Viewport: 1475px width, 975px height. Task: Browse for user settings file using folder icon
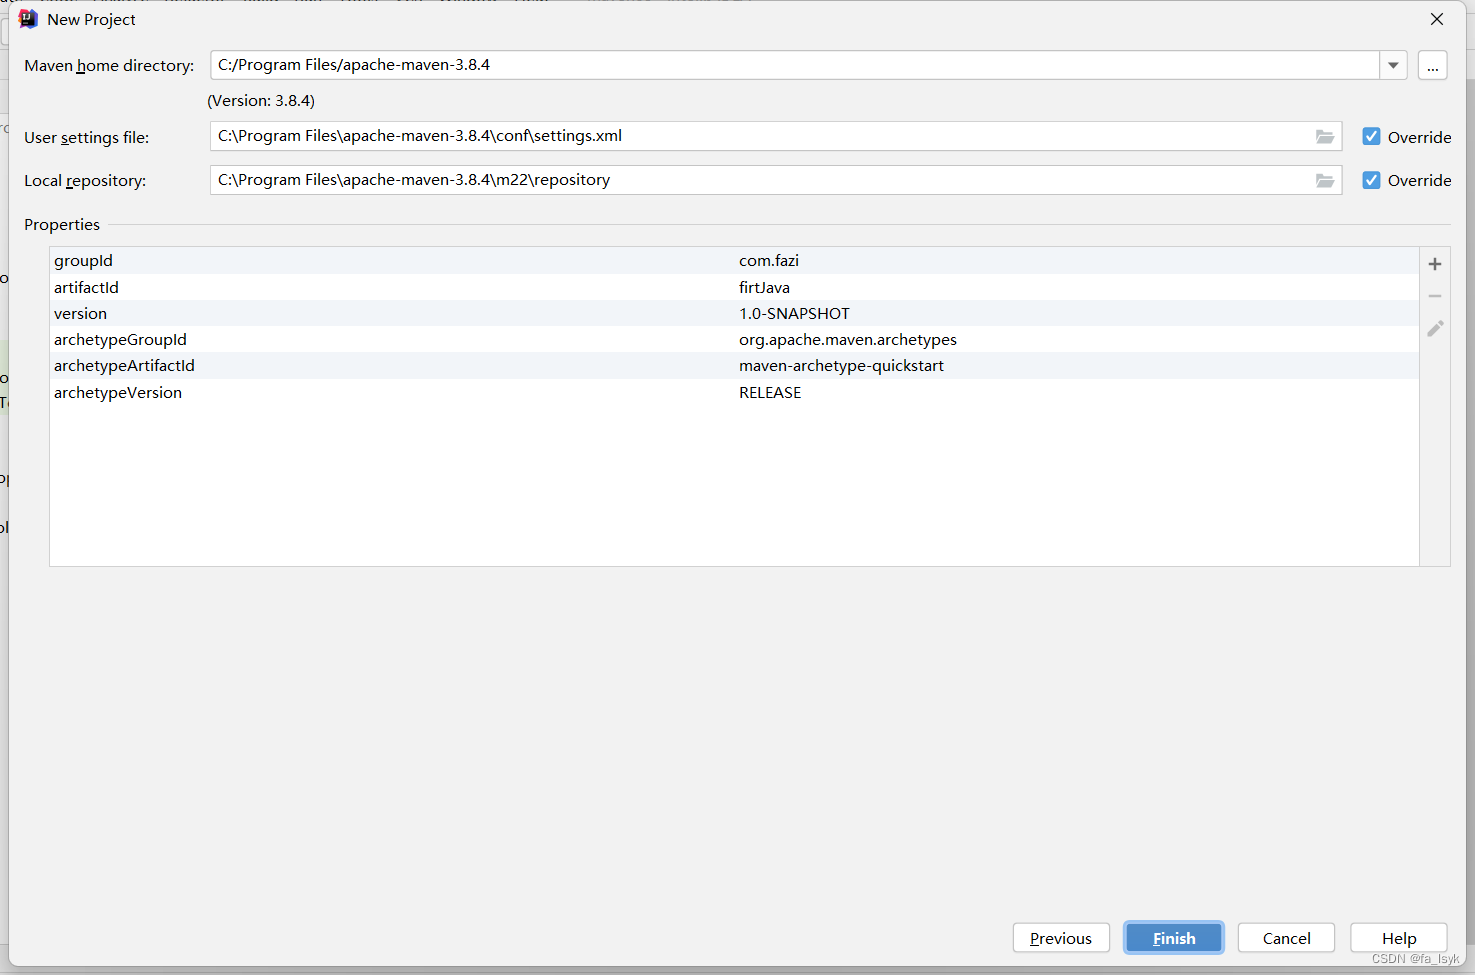click(x=1325, y=136)
